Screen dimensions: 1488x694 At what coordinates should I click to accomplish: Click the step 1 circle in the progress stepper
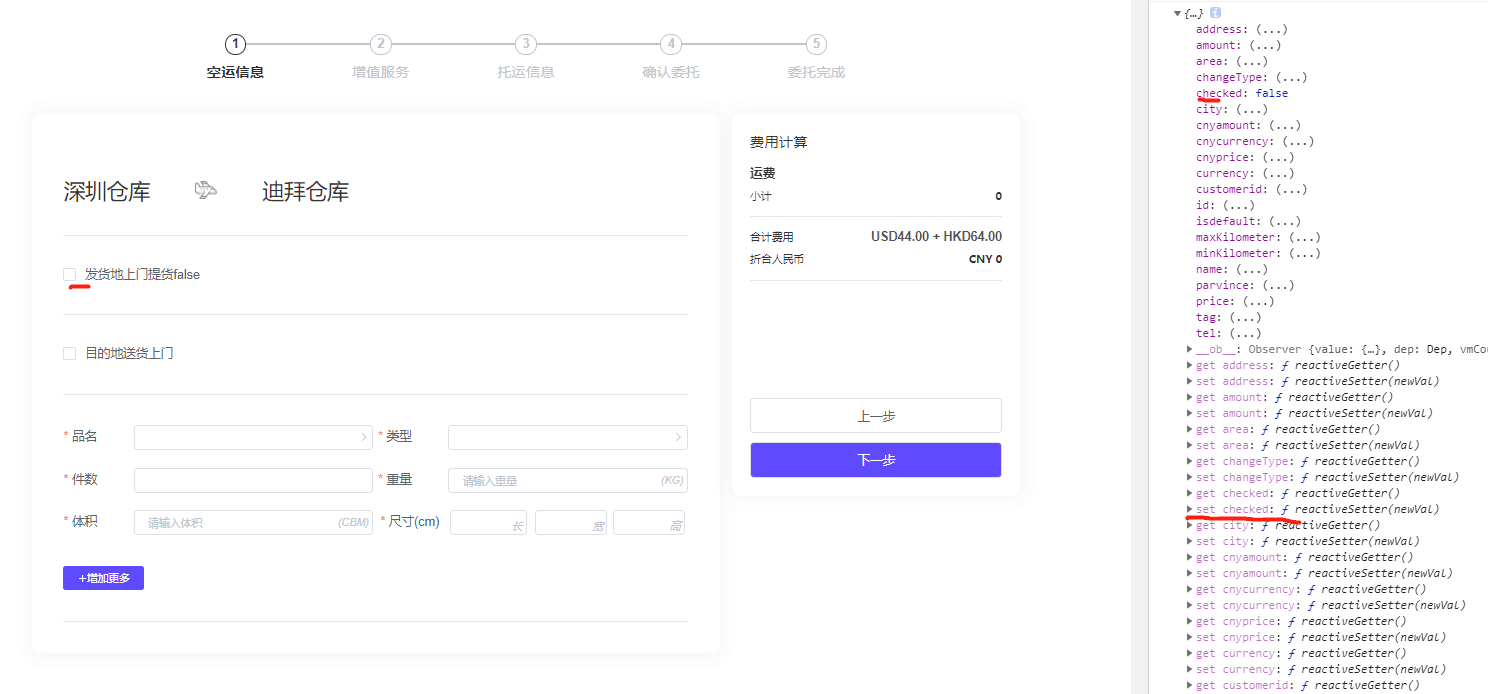[x=235, y=44]
